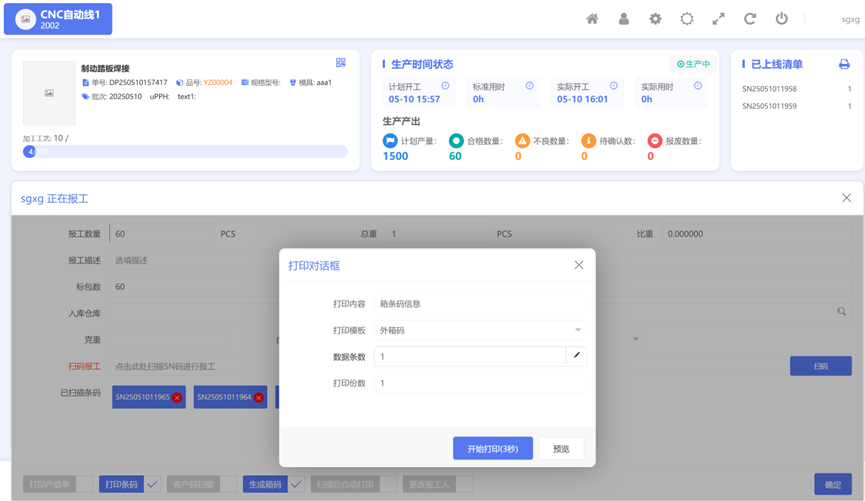865x501 pixels.
Task: Toggle the 生成箱码 checkbox
Action: tap(296, 484)
